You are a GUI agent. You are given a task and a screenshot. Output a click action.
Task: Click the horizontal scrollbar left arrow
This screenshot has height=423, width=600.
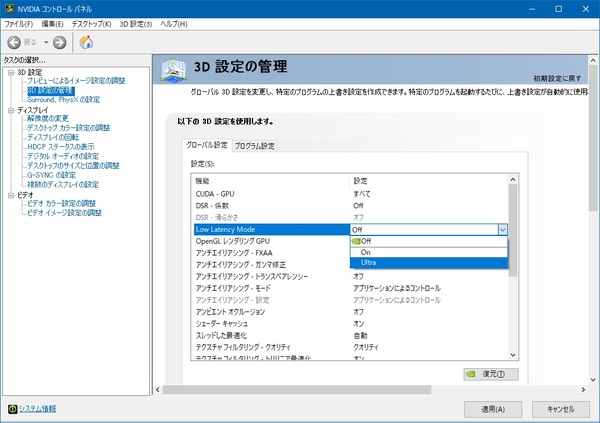click(158, 390)
